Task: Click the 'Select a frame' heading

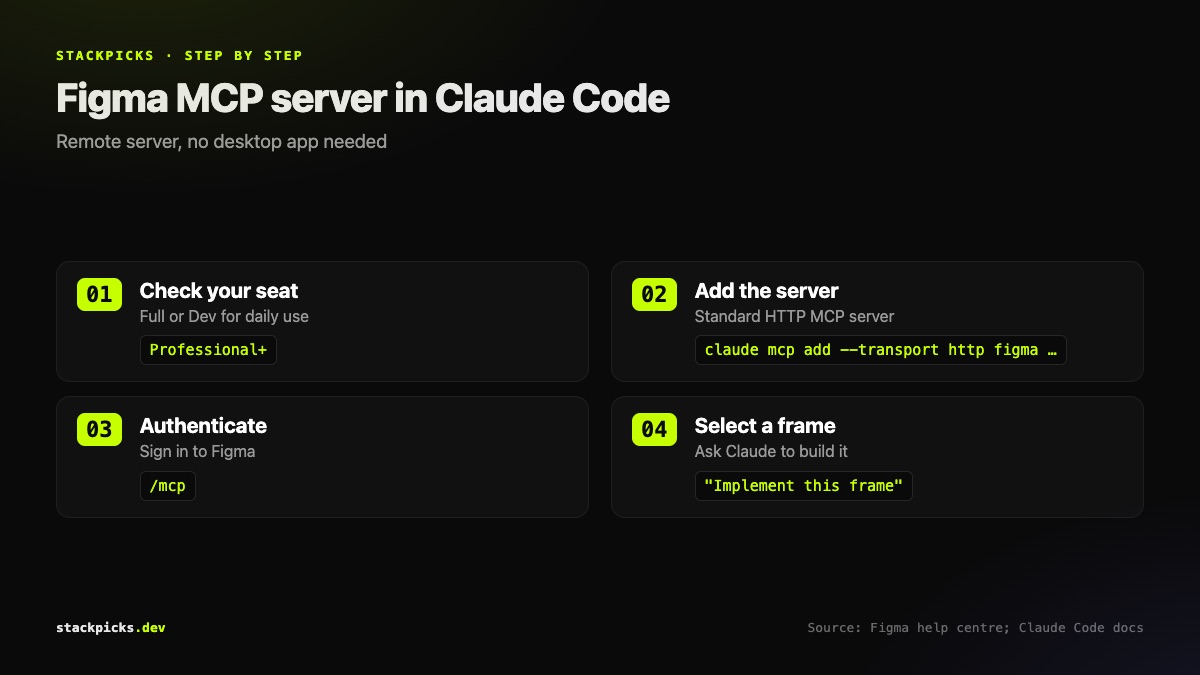Action: [x=765, y=426]
